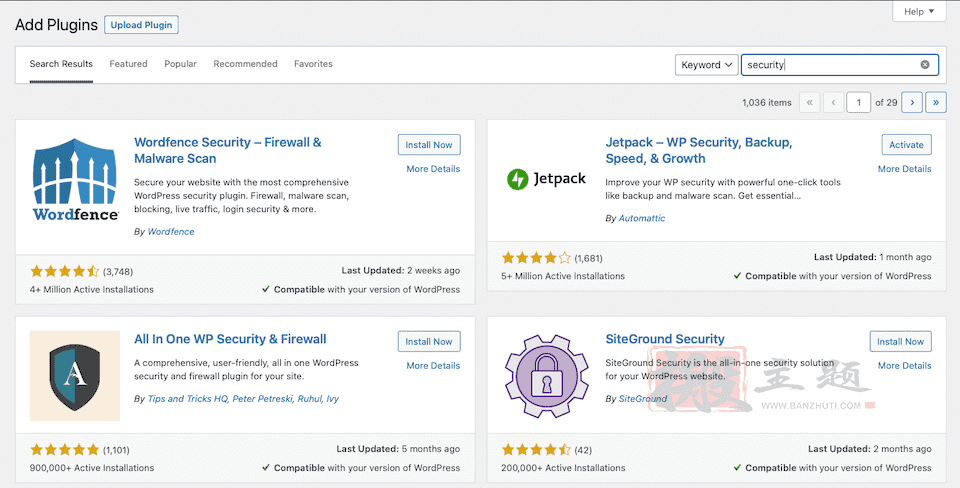Viewport: 960px width, 488px height.
Task: View More Details for SiteGround Security
Action: [905, 366]
